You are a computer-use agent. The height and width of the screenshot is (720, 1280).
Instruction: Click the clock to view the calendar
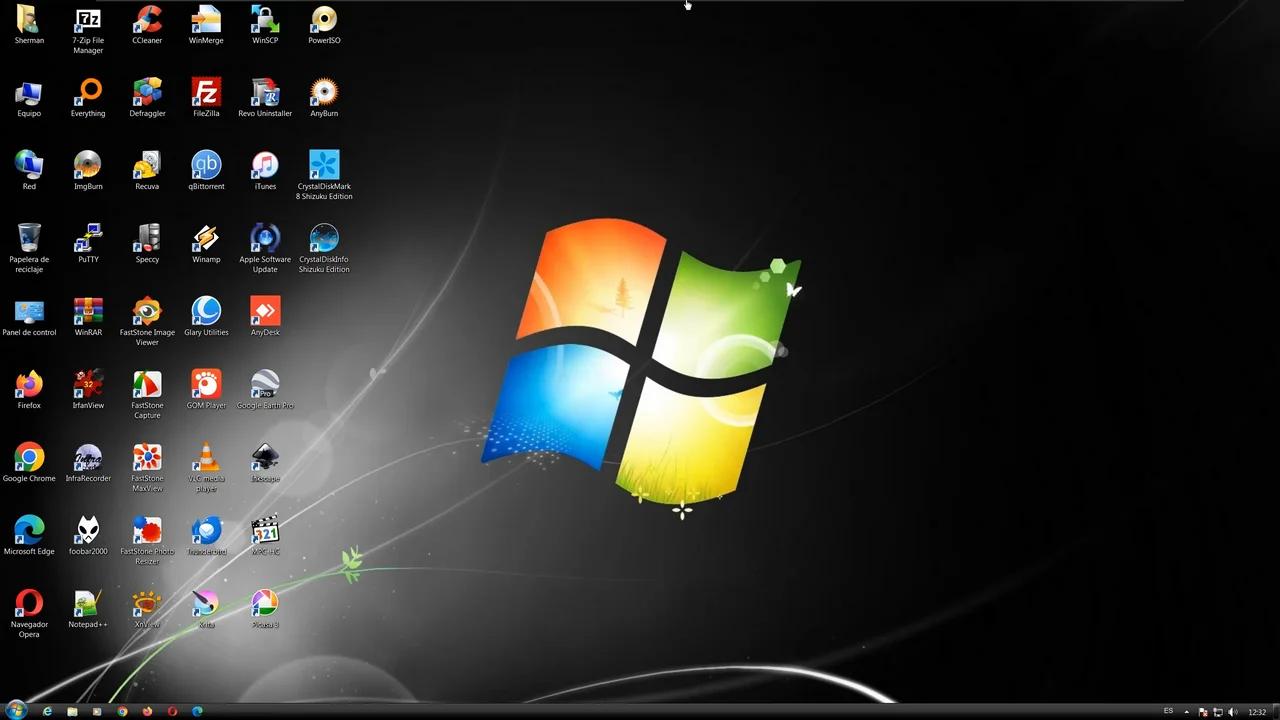1259,711
